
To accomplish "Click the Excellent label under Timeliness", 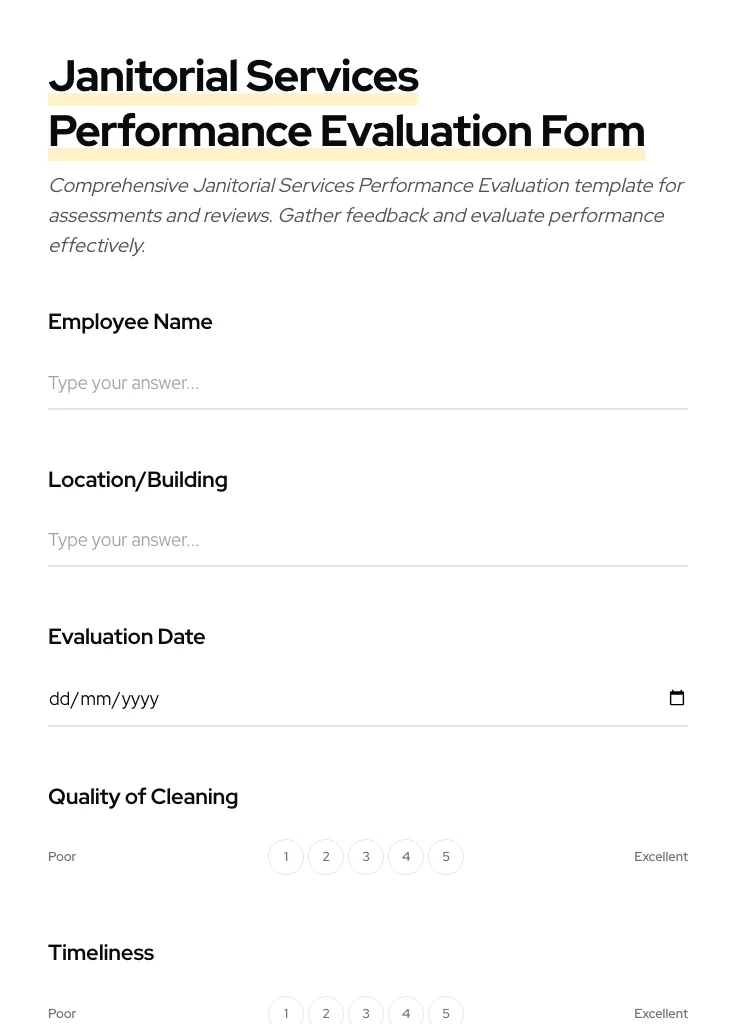I will coord(661,1013).
